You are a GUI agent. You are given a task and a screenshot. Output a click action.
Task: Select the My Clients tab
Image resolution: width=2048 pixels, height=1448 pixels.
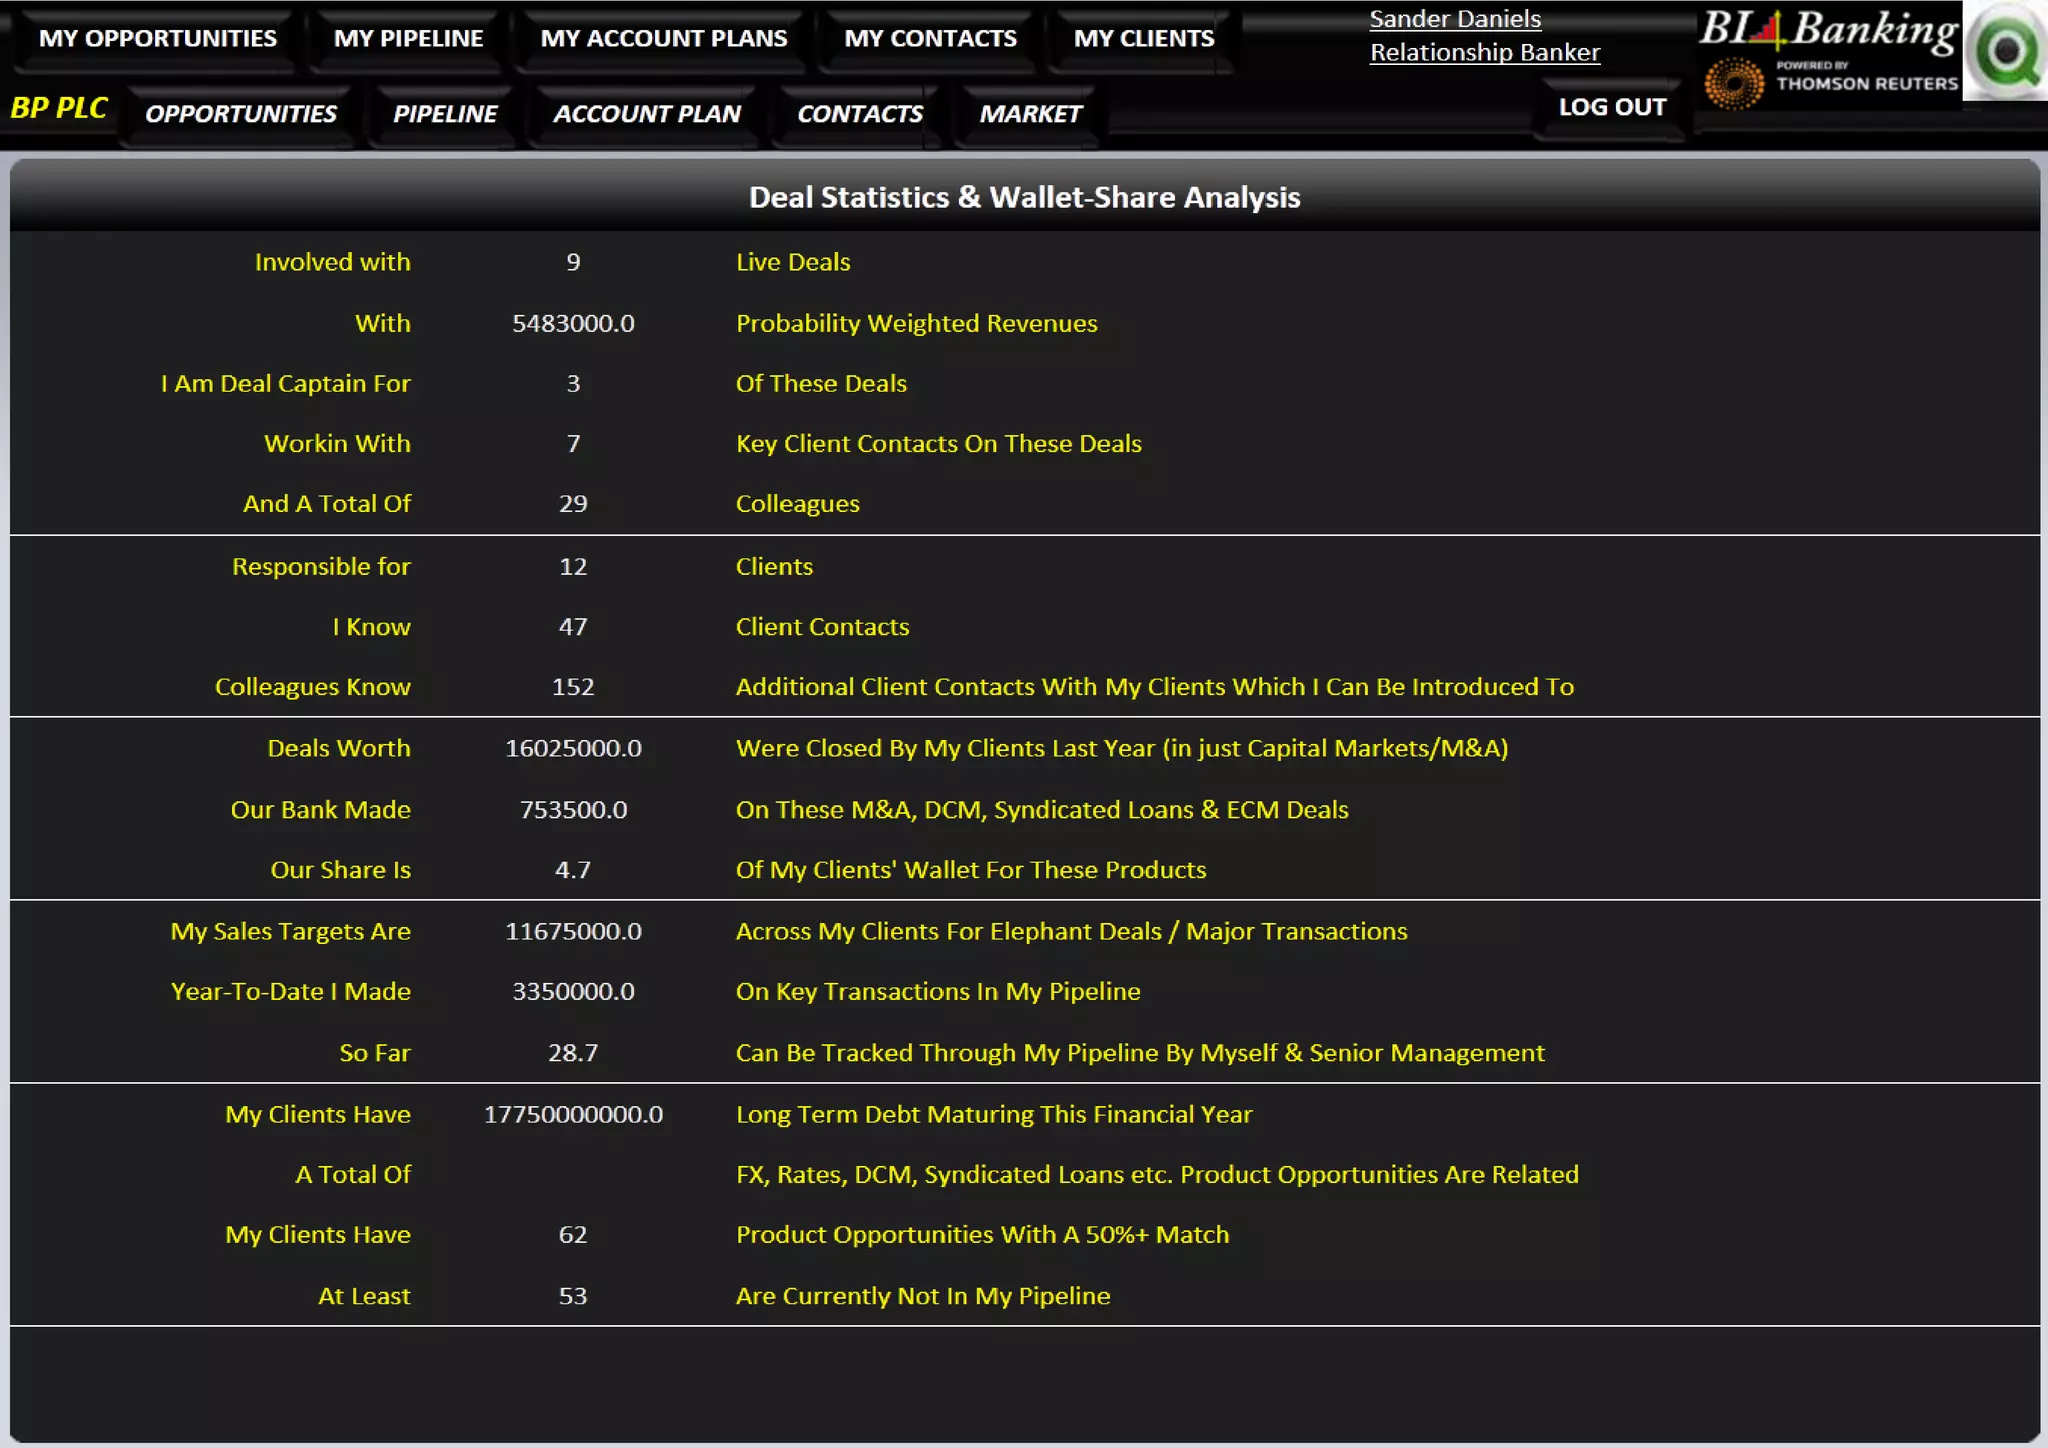pos(1143,39)
